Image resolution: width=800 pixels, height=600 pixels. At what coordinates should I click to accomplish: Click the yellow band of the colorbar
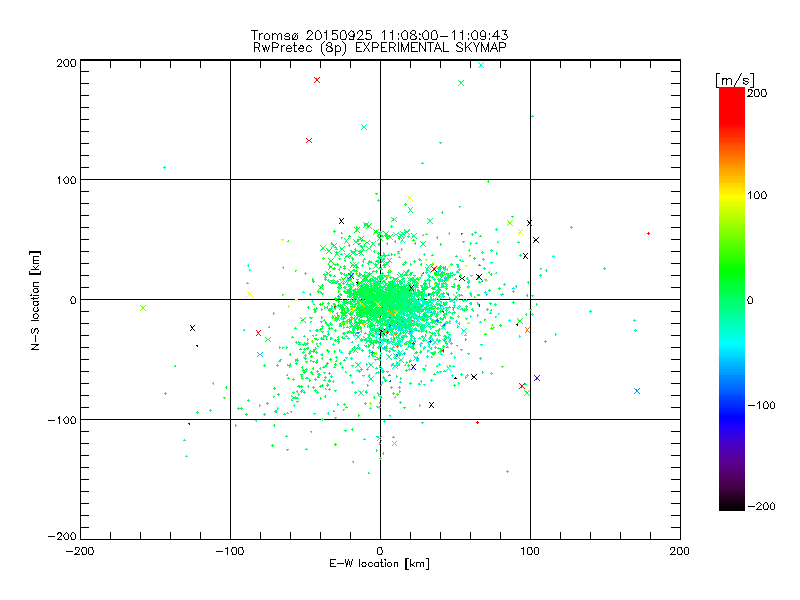[732, 195]
